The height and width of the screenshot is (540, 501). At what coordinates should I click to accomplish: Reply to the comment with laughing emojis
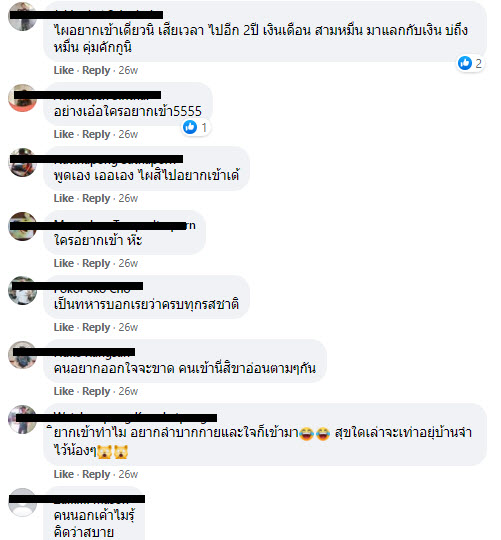coord(96,474)
